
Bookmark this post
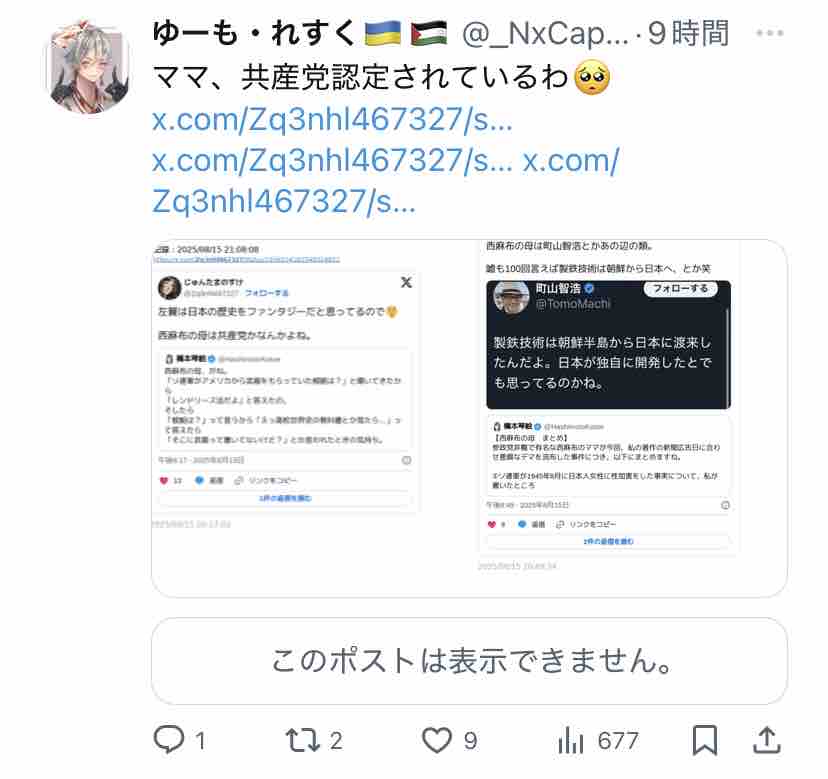point(705,740)
